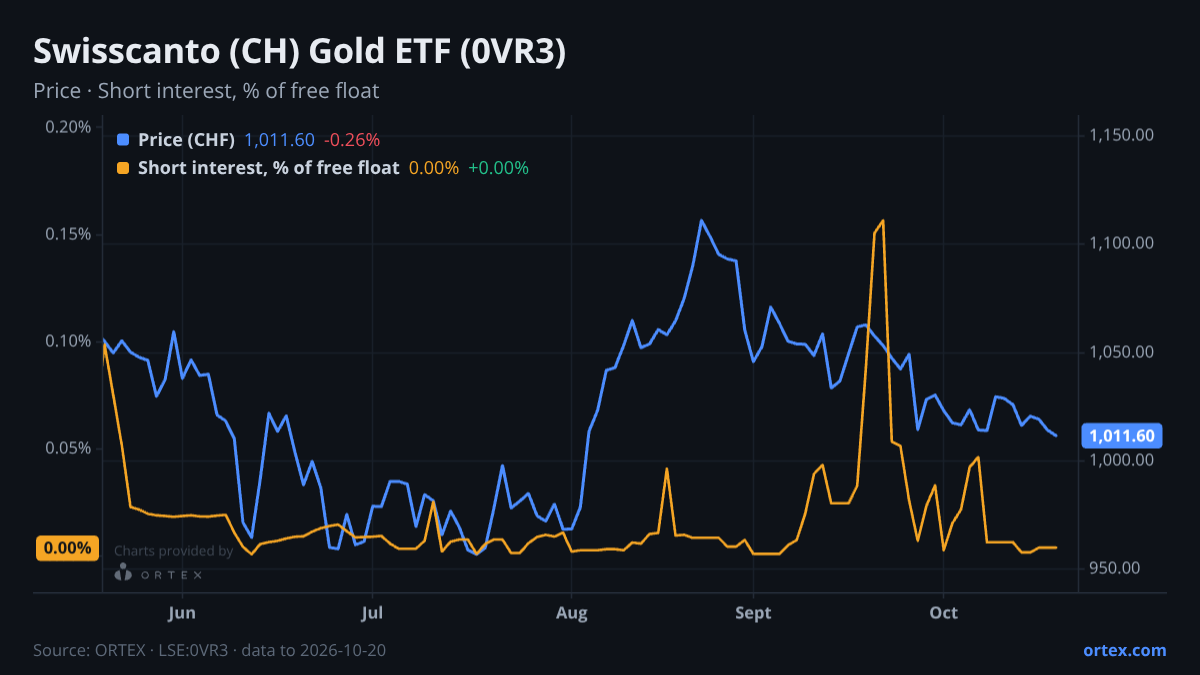This screenshot has height=675, width=1200.
Task: Click the -0.26% price change value
Action: click(x=352, y=140)
